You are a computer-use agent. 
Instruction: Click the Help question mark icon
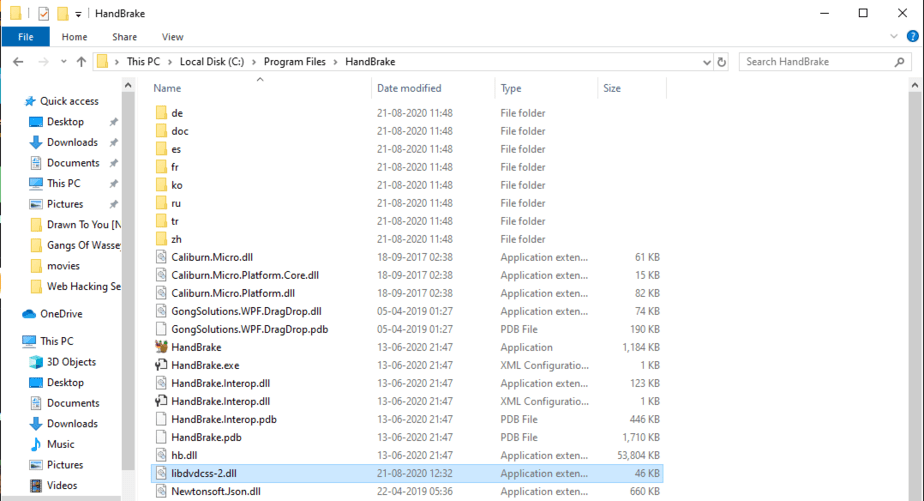click(x=911, y=37)
